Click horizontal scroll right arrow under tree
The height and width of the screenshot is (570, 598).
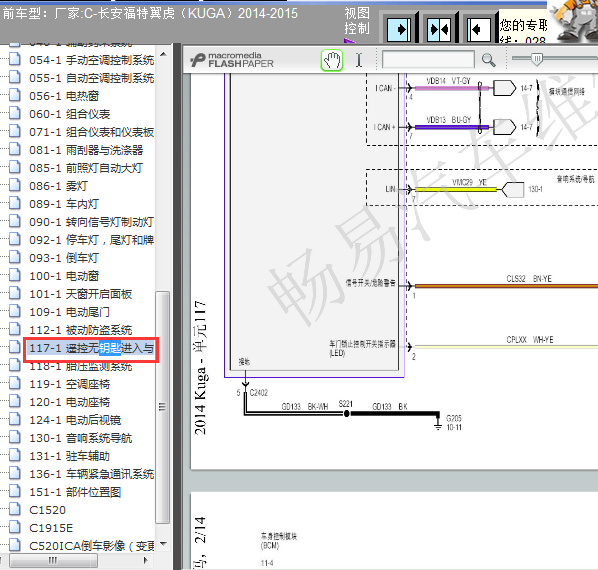(145, 560)
